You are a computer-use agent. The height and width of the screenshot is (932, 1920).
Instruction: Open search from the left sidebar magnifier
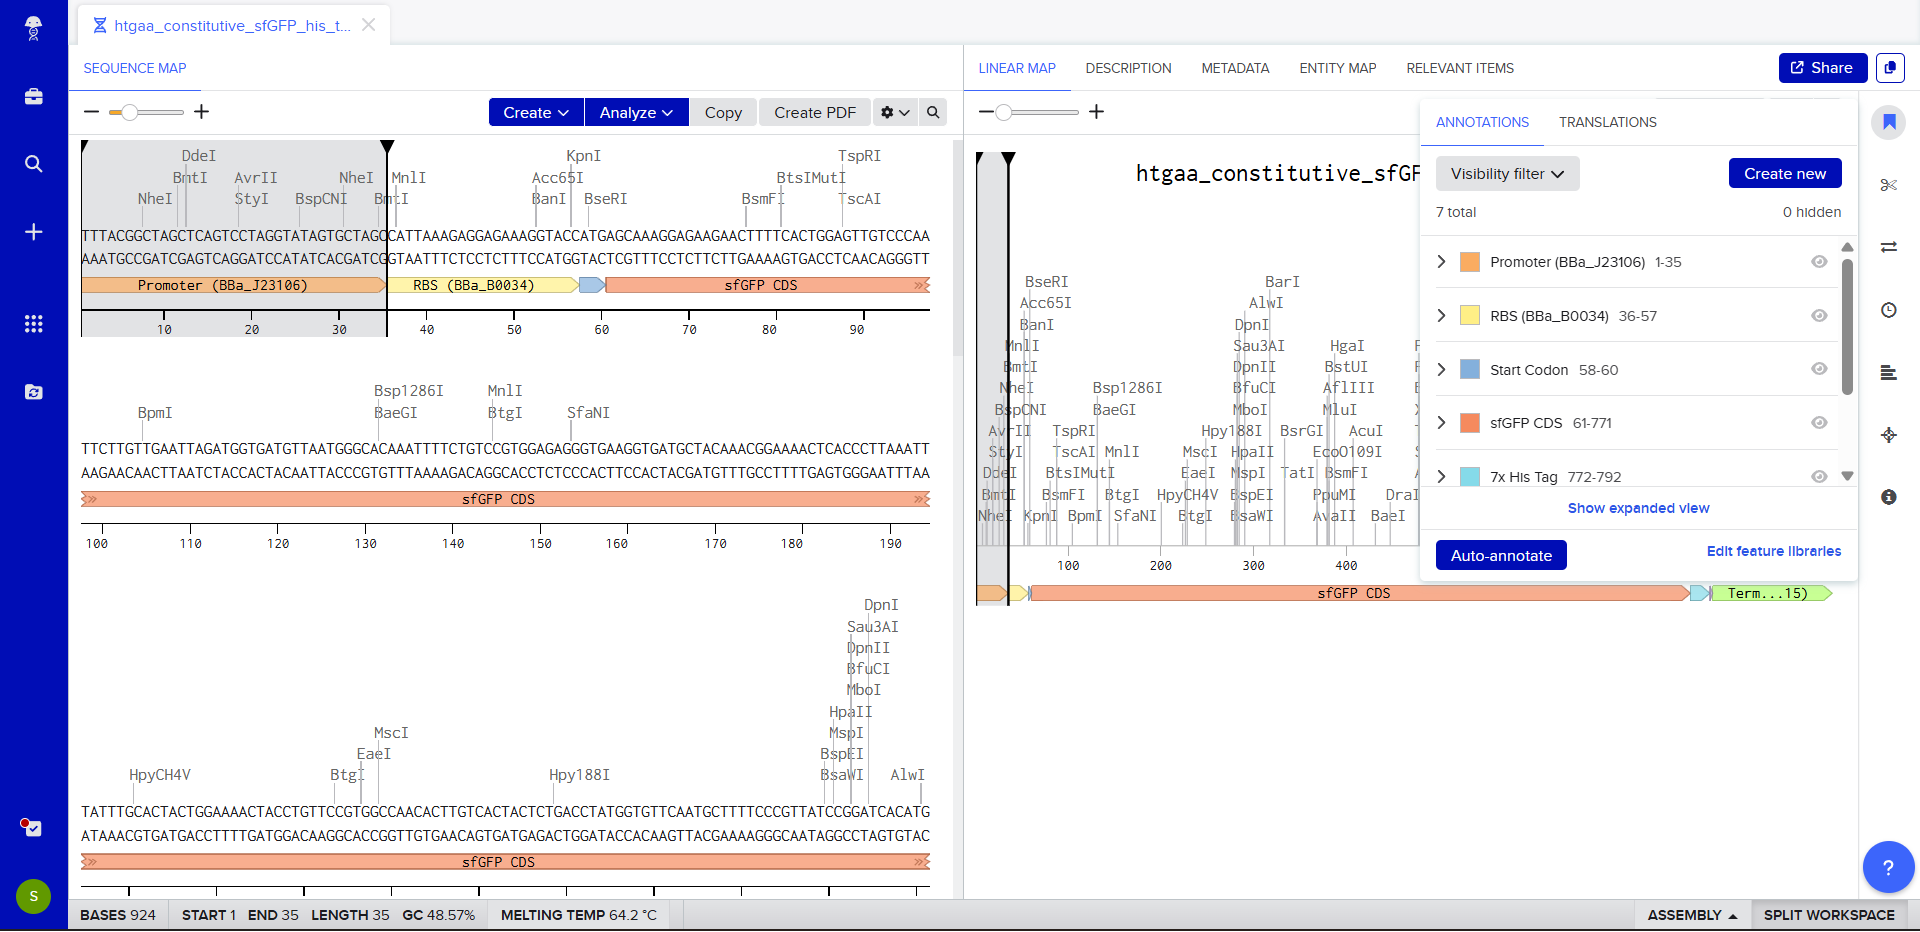[x=33, y=164]
